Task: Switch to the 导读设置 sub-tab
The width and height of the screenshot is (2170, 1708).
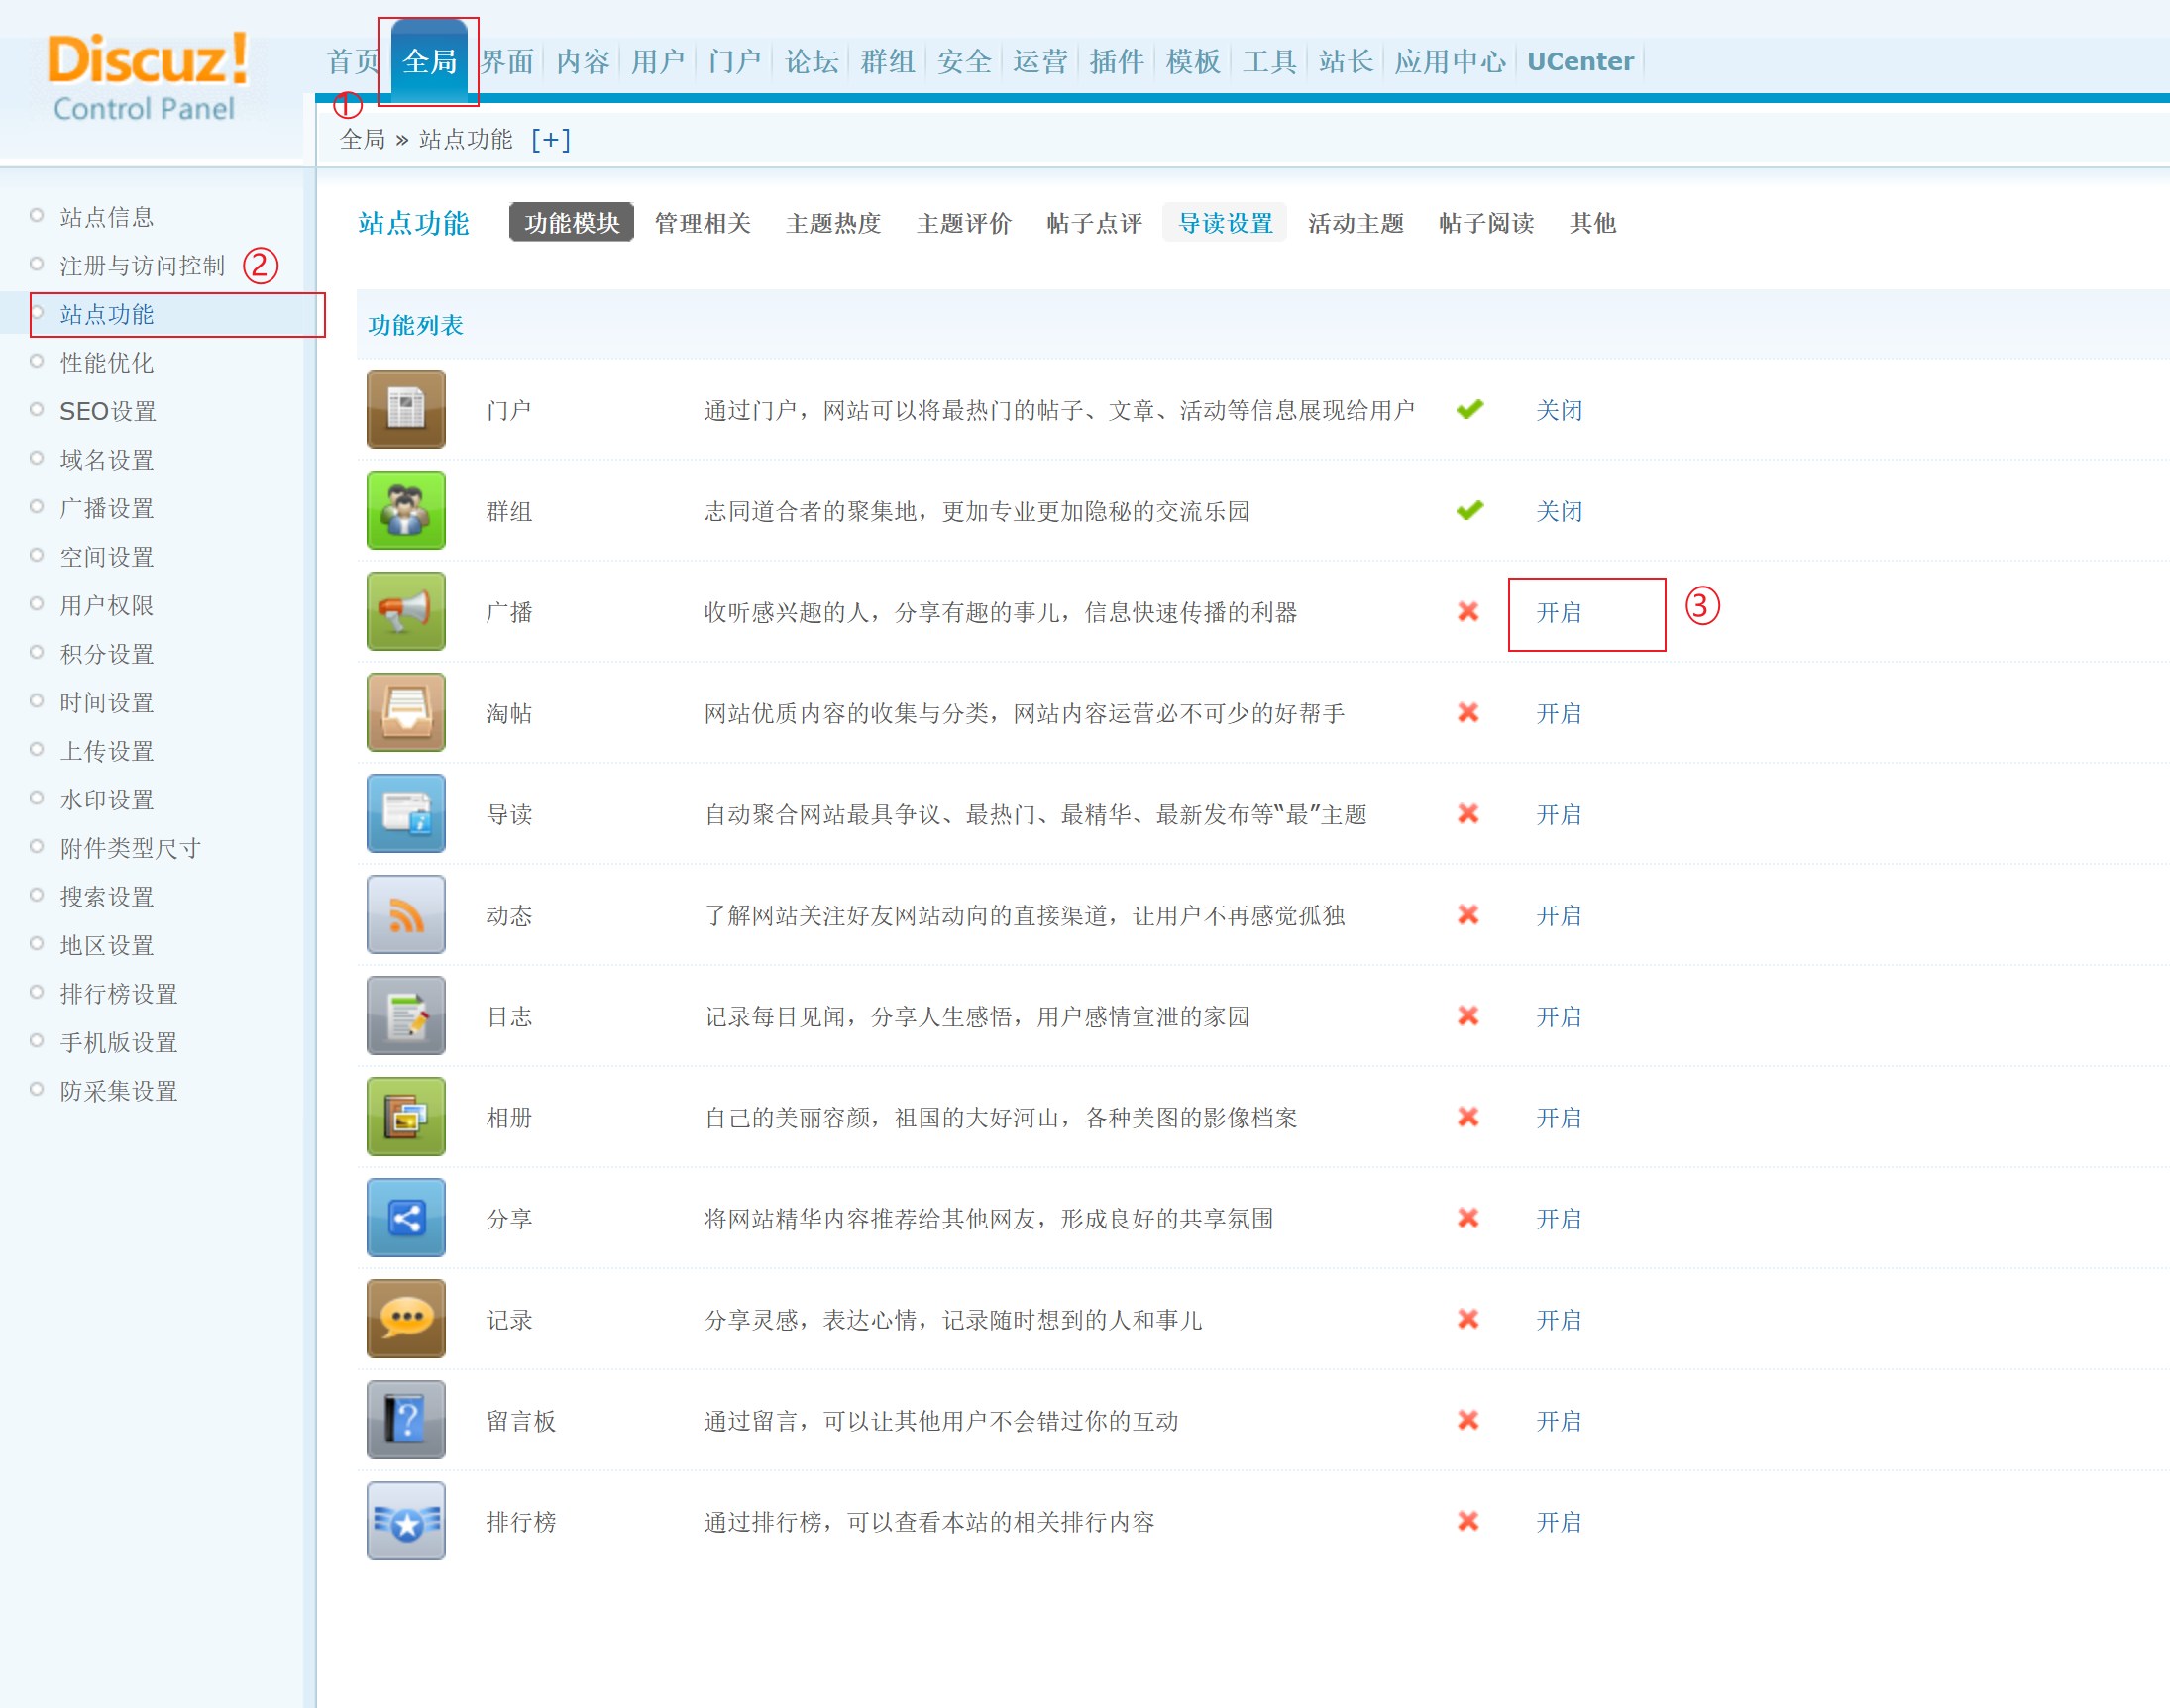Action: point(1224,223)
